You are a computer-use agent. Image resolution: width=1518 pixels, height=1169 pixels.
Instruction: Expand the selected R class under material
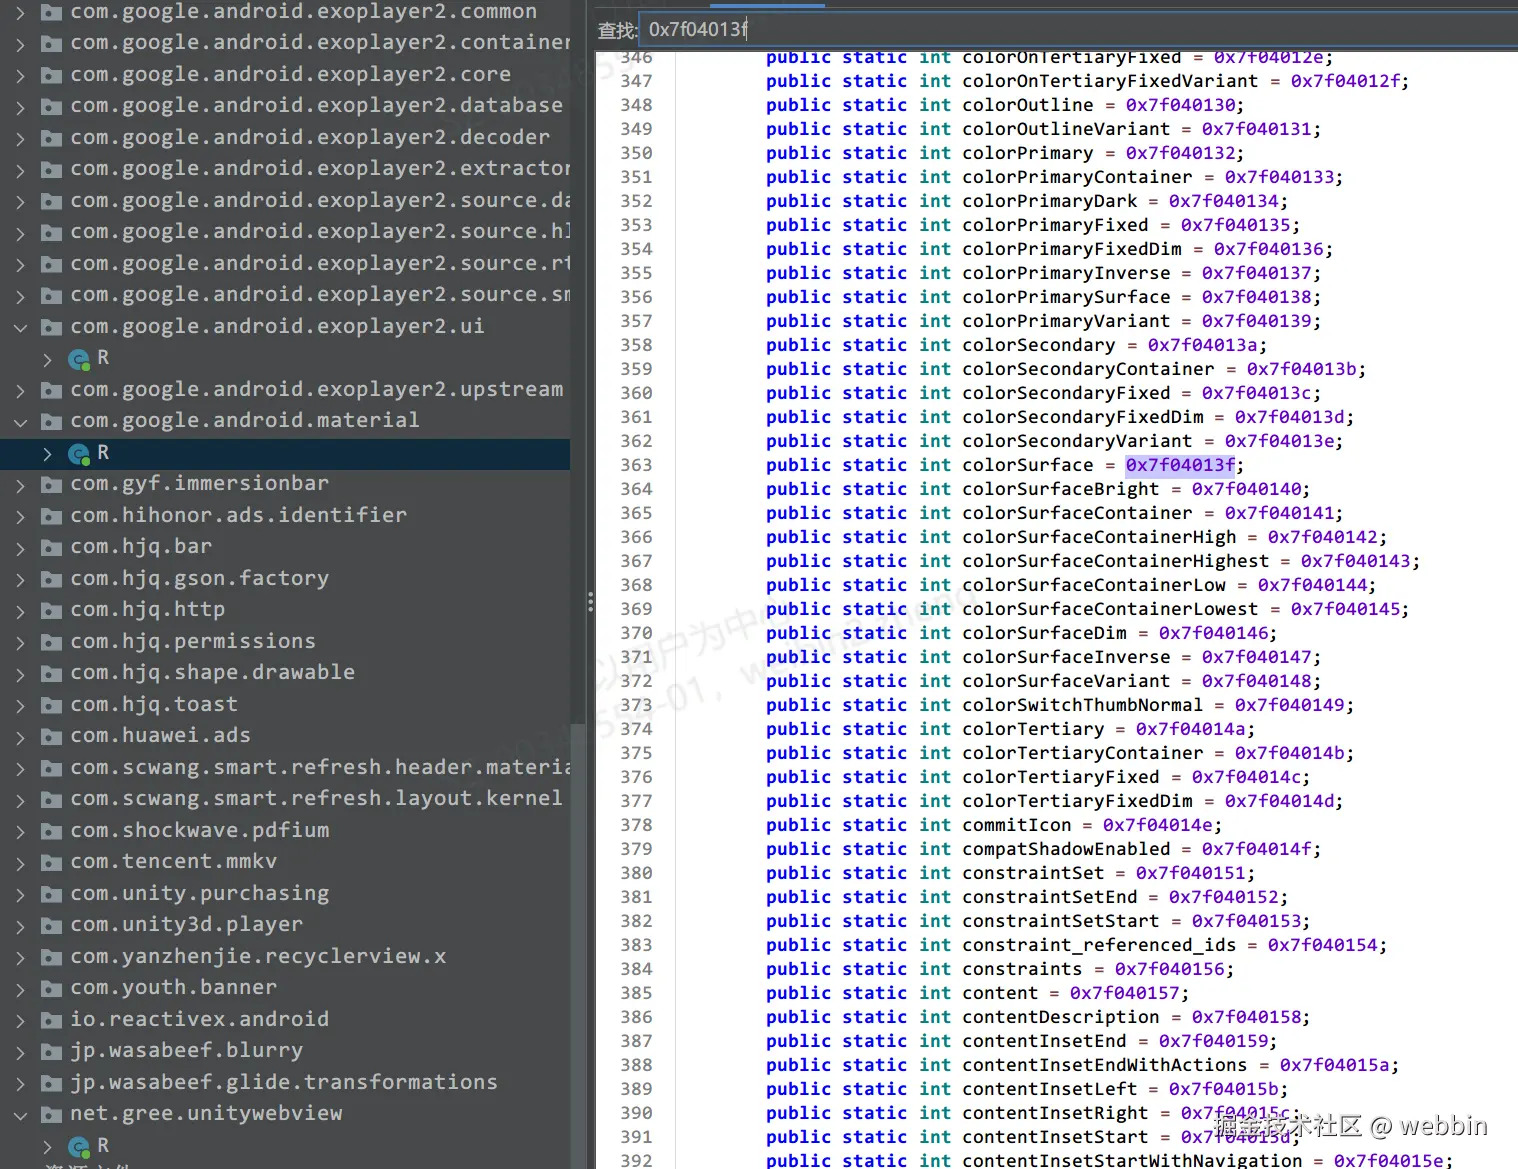47,454
